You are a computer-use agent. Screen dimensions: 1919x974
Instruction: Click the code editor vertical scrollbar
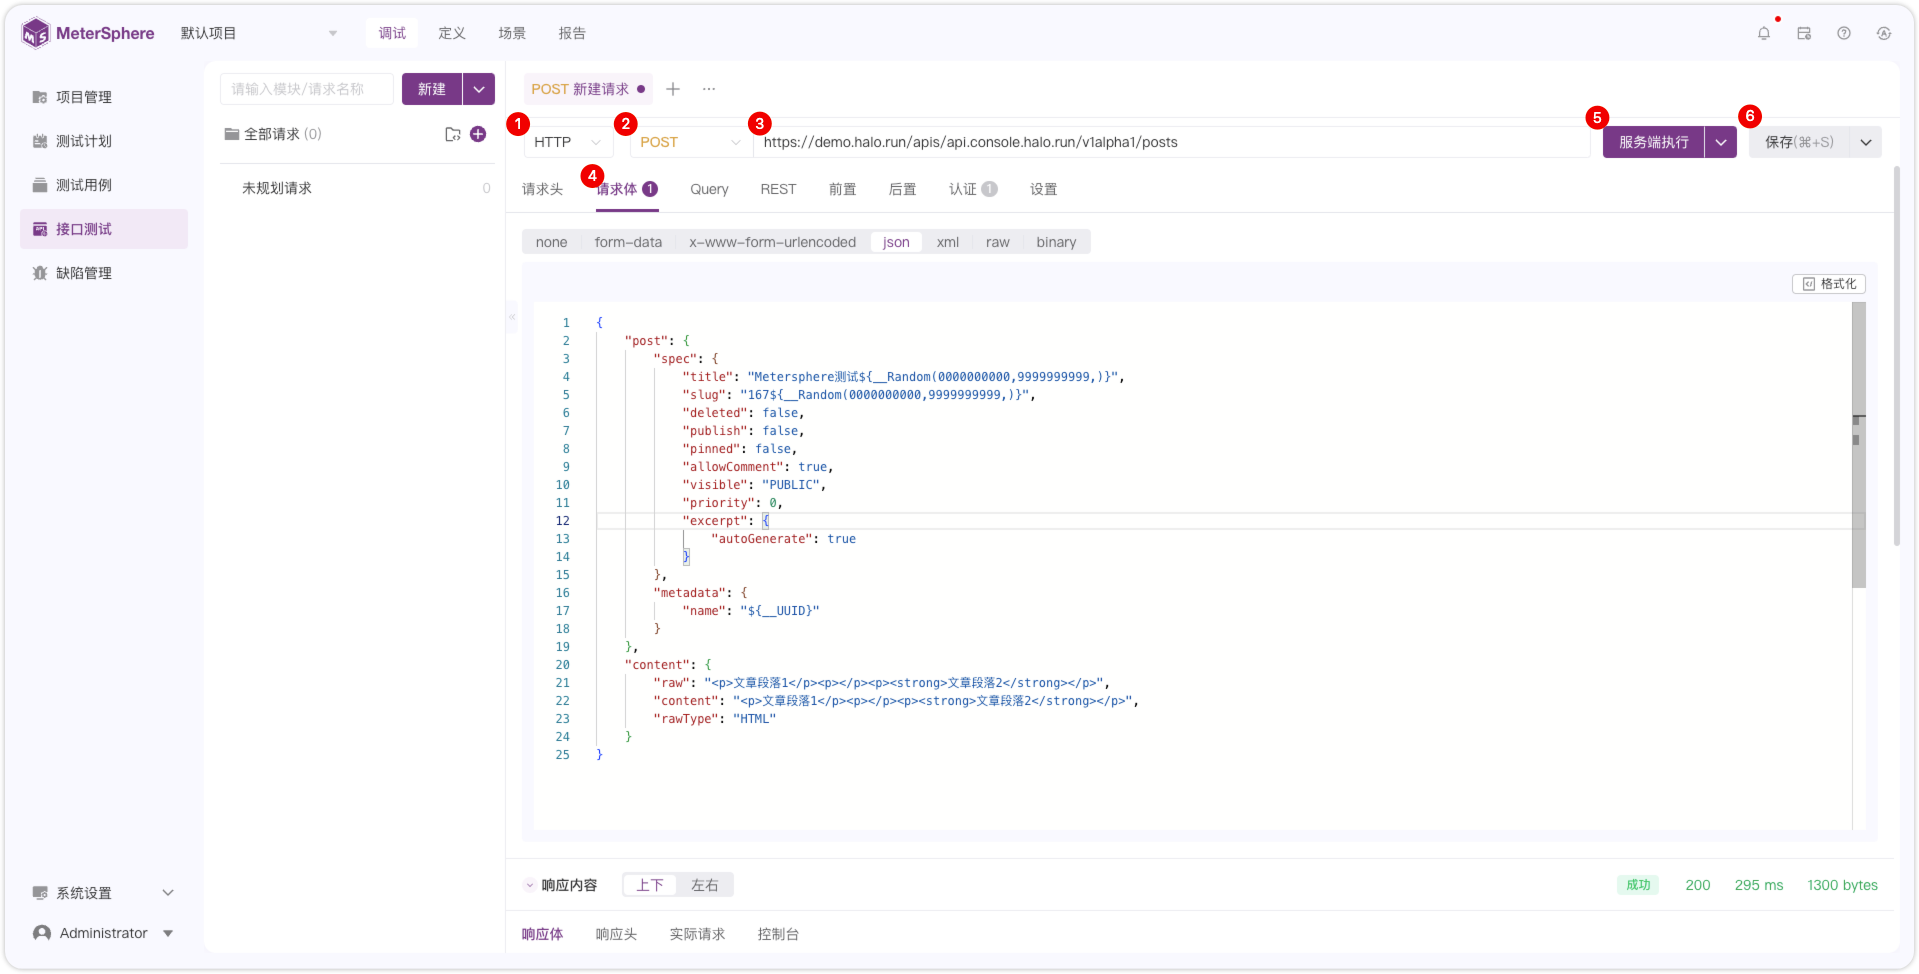click(x=1858, y=445)
